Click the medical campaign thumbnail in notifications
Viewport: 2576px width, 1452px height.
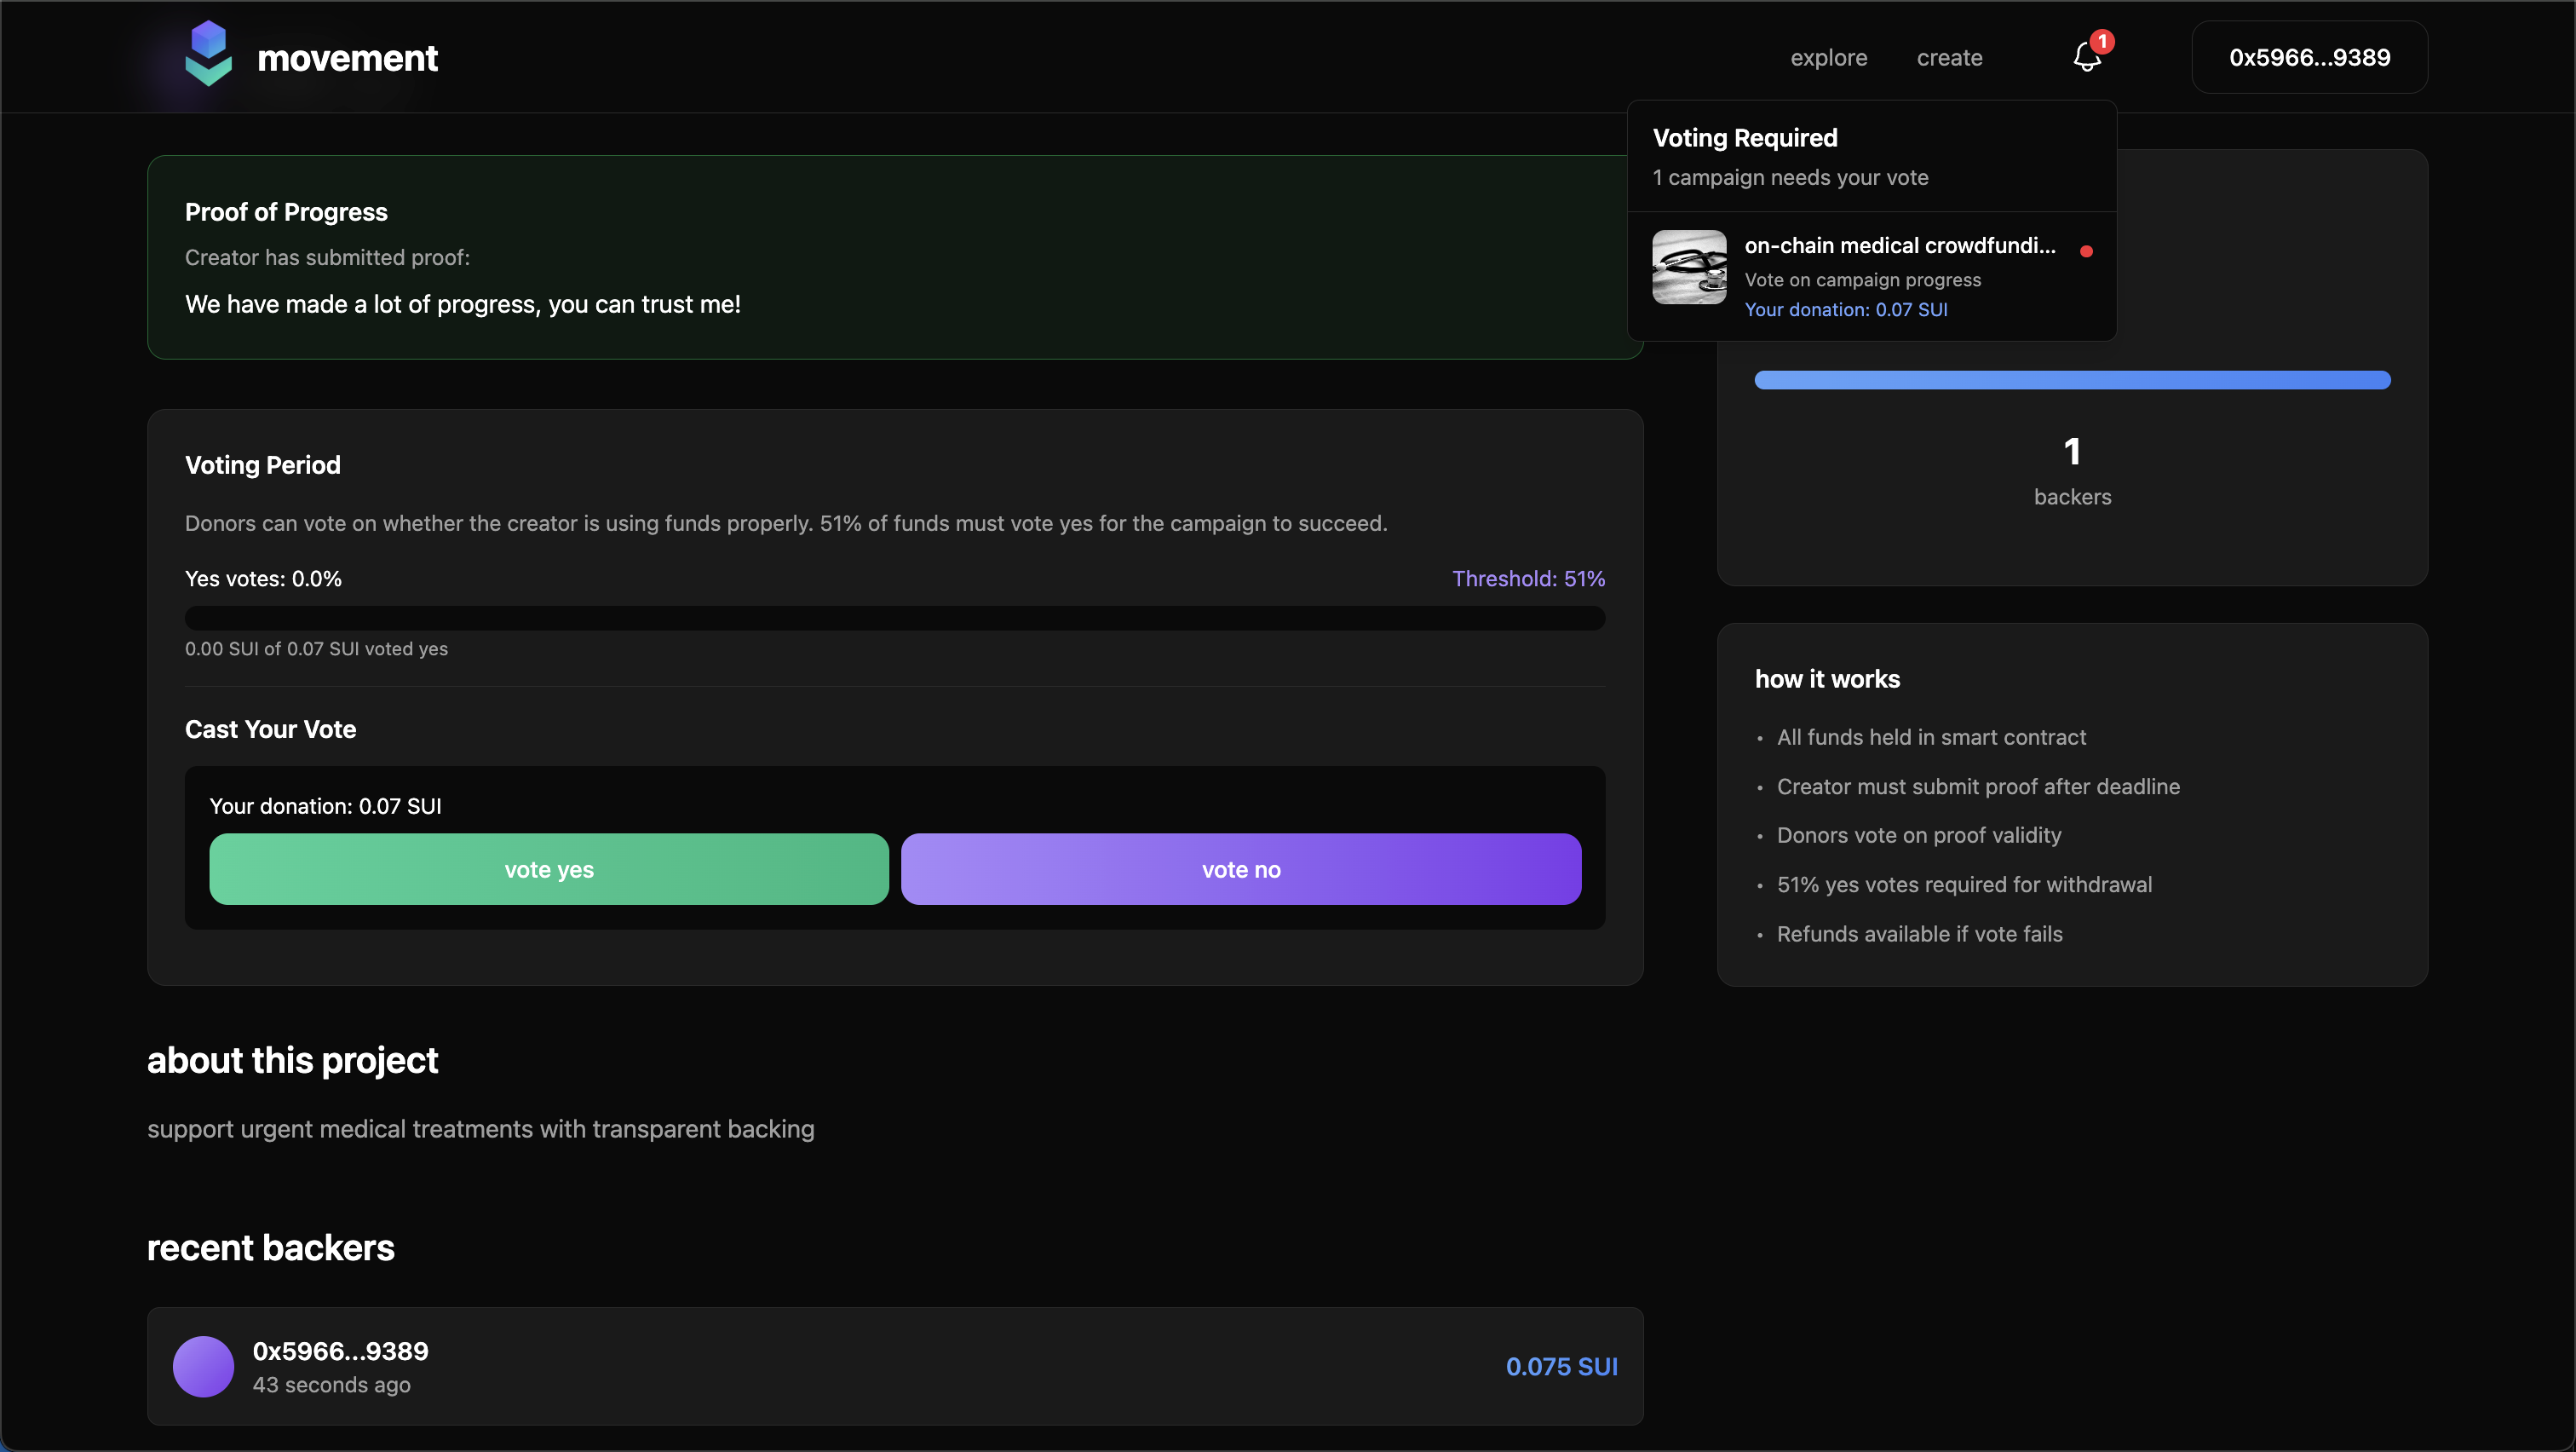pyautogui.click(x=1689, y=267)
